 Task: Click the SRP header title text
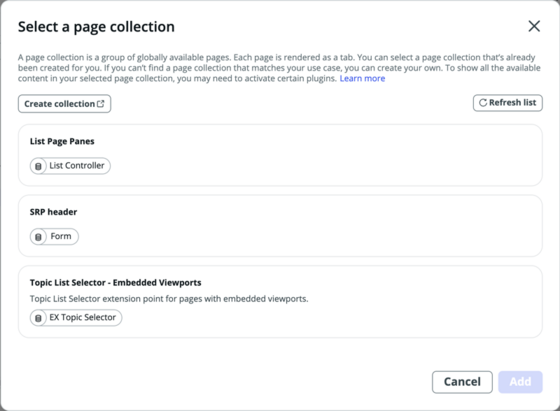click(x=54, y=212)
